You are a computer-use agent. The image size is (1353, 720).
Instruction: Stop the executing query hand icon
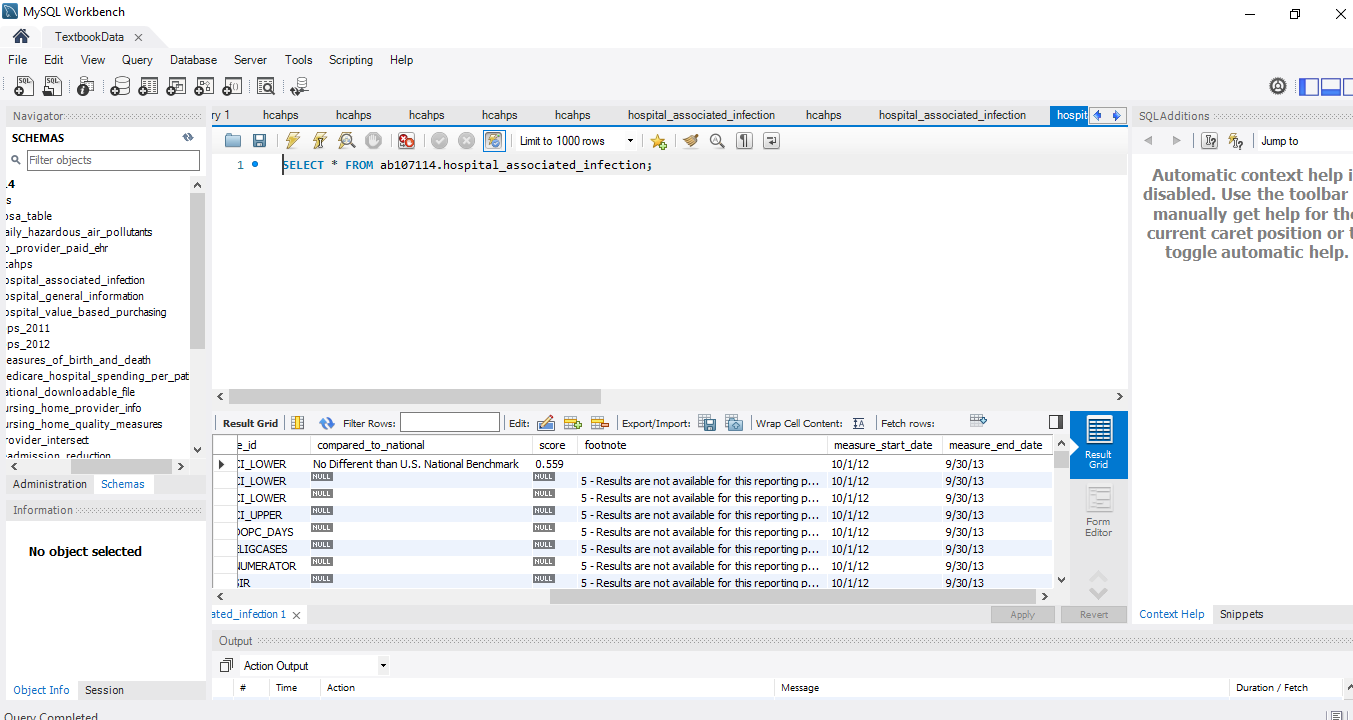pos(373,141)
